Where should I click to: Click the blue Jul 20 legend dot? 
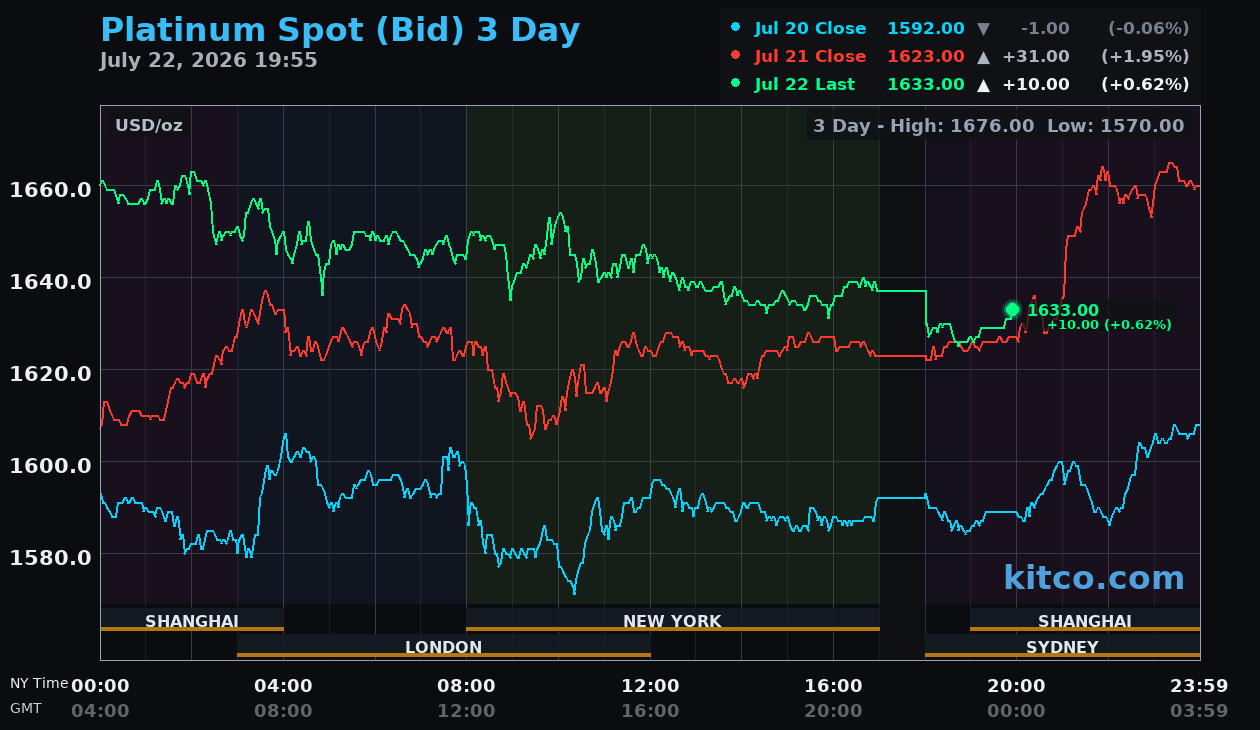[x=736, y=28]
